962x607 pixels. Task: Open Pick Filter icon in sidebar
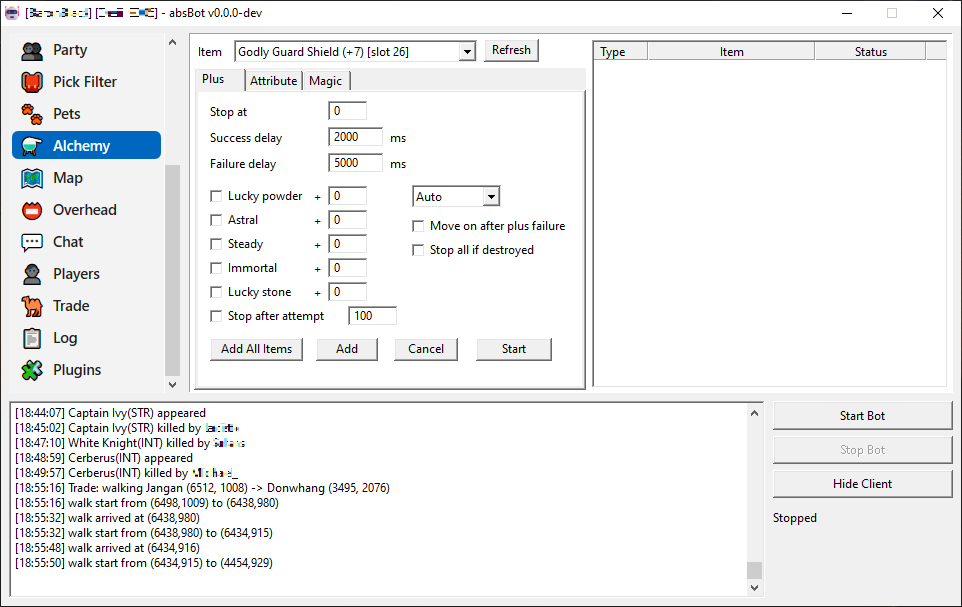32,82
